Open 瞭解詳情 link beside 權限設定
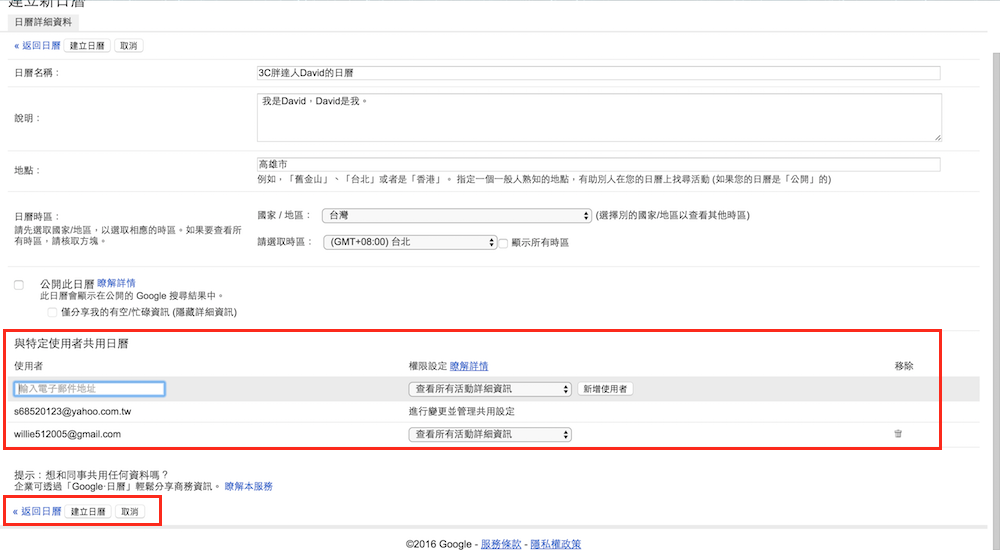This screenshot has width=1000, height=550. coord(469,366)
